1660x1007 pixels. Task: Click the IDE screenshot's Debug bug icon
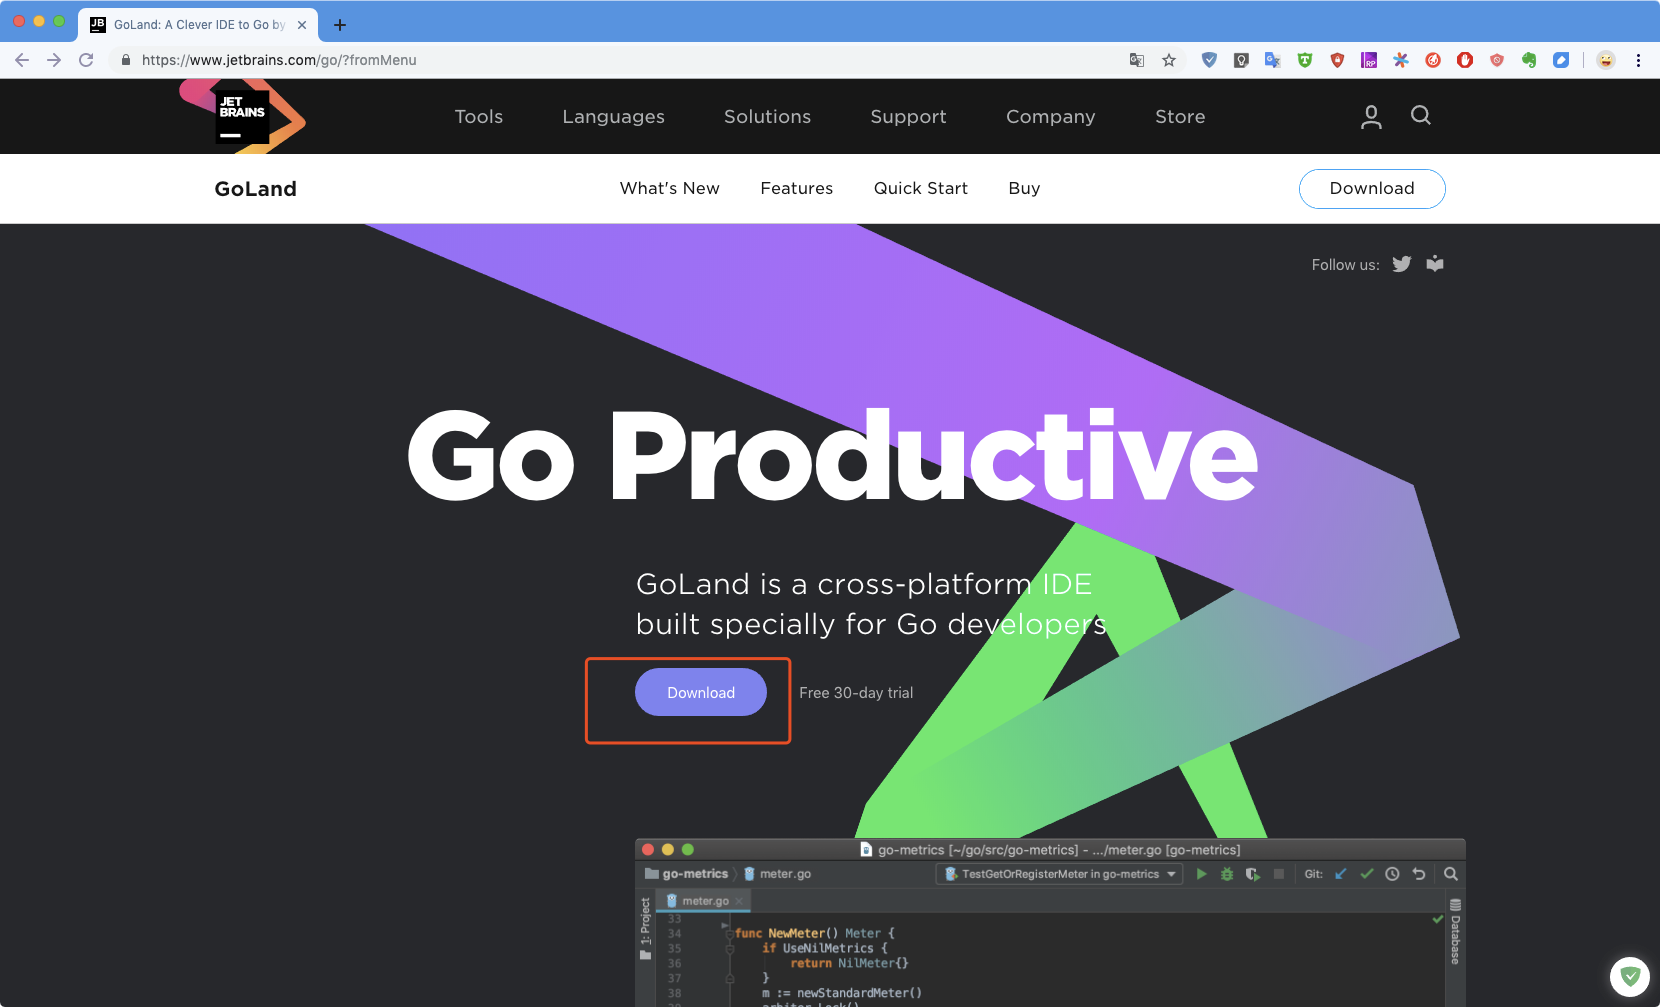(1227, 874)
